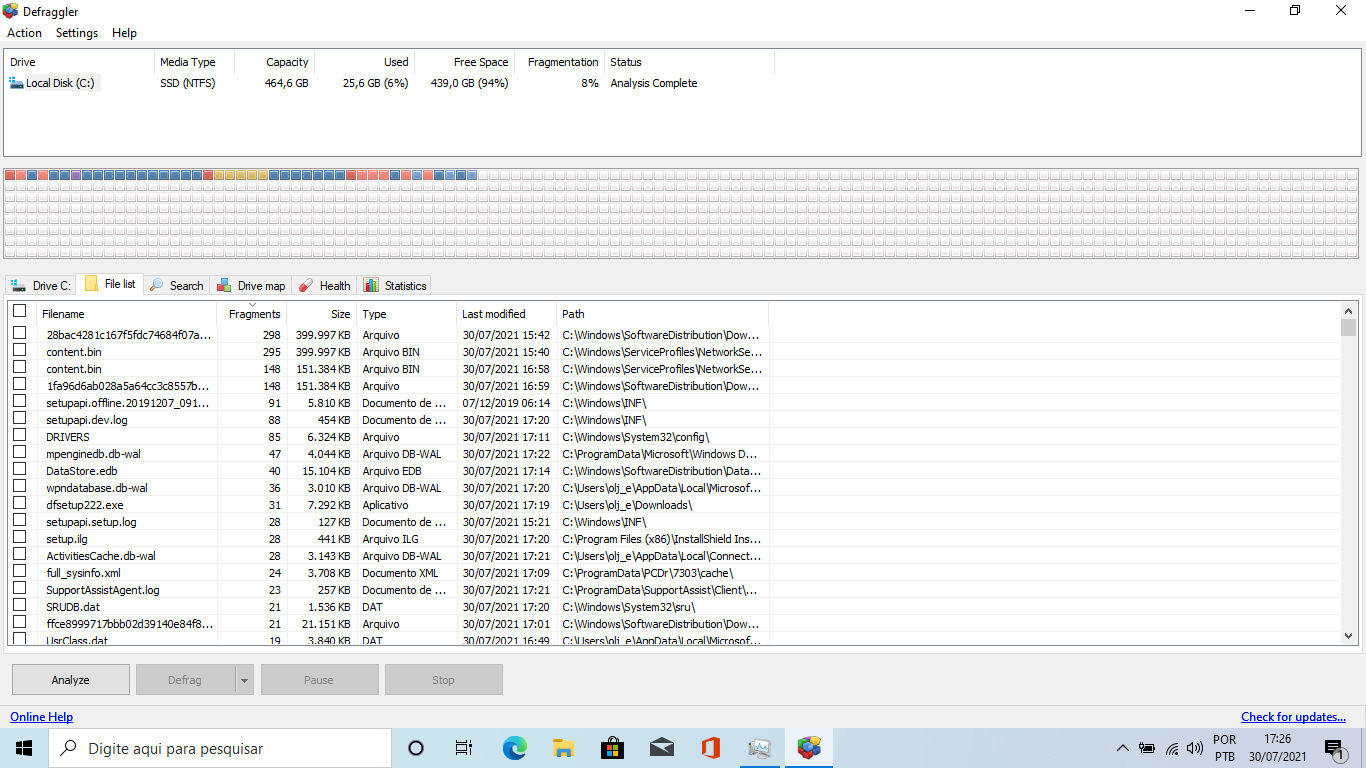Switch to the Search tab
The image size is (1366, 768).
pos(176,285)
